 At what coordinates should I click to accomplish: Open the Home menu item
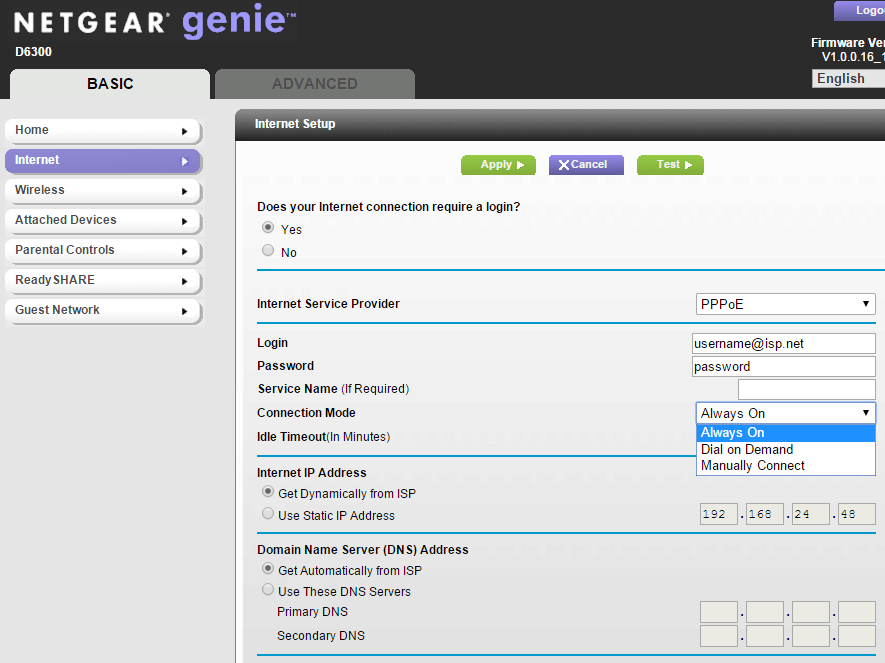click(x=103, y=130)
